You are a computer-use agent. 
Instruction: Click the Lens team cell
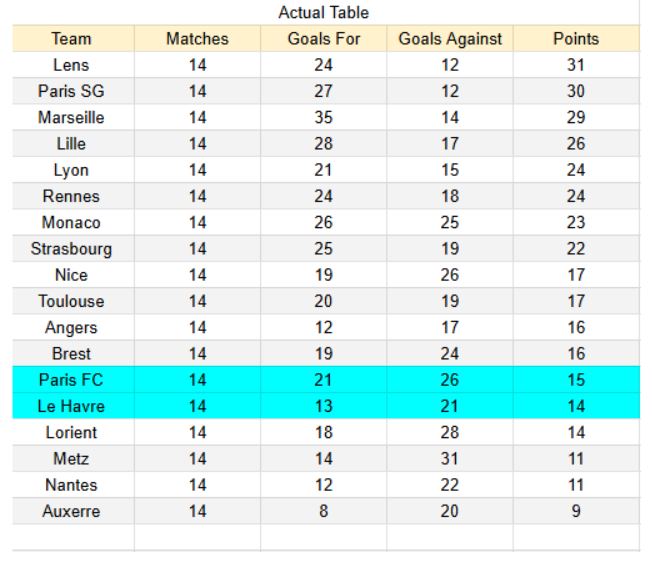(71, 65)
